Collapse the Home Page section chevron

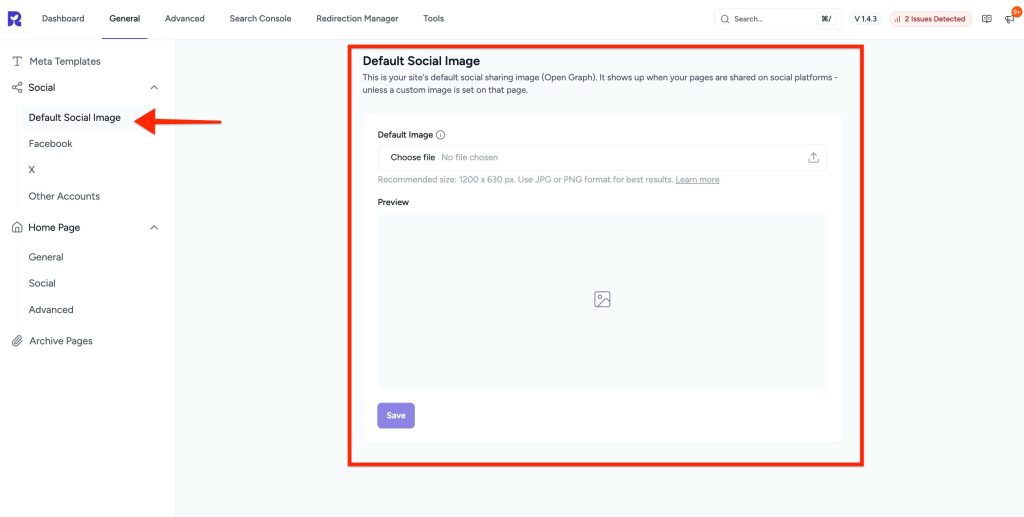(x=154, y=227)
